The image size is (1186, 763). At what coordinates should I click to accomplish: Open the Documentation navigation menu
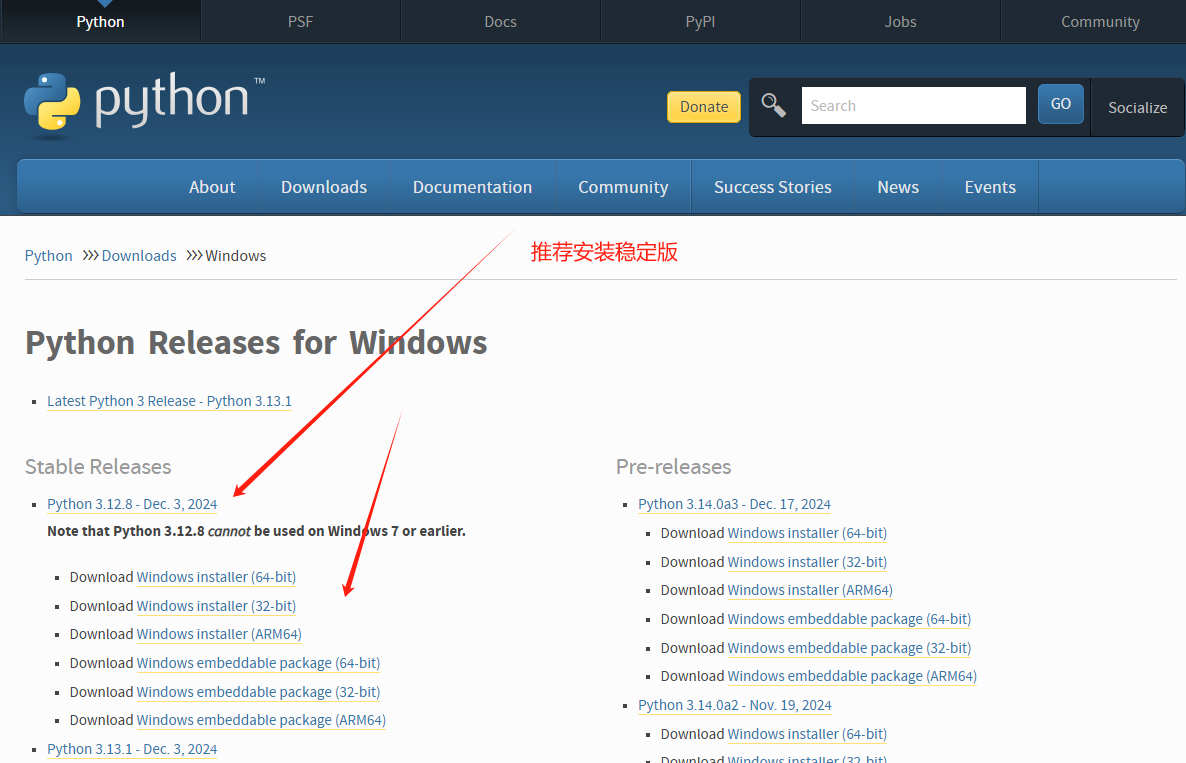pos(472,187)
